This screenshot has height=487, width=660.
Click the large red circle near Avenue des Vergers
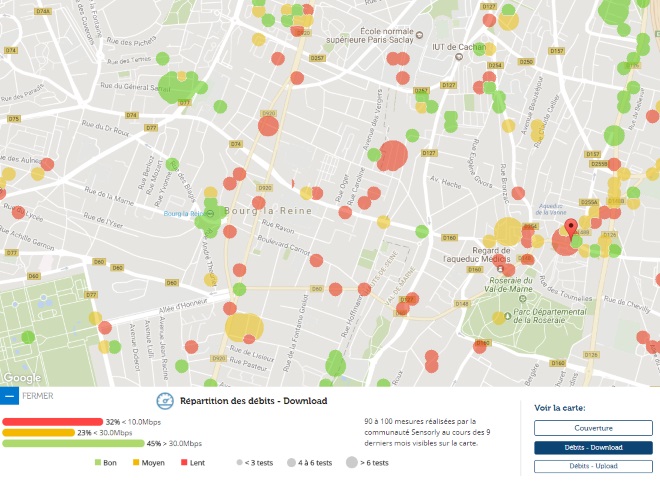(393, 155)
